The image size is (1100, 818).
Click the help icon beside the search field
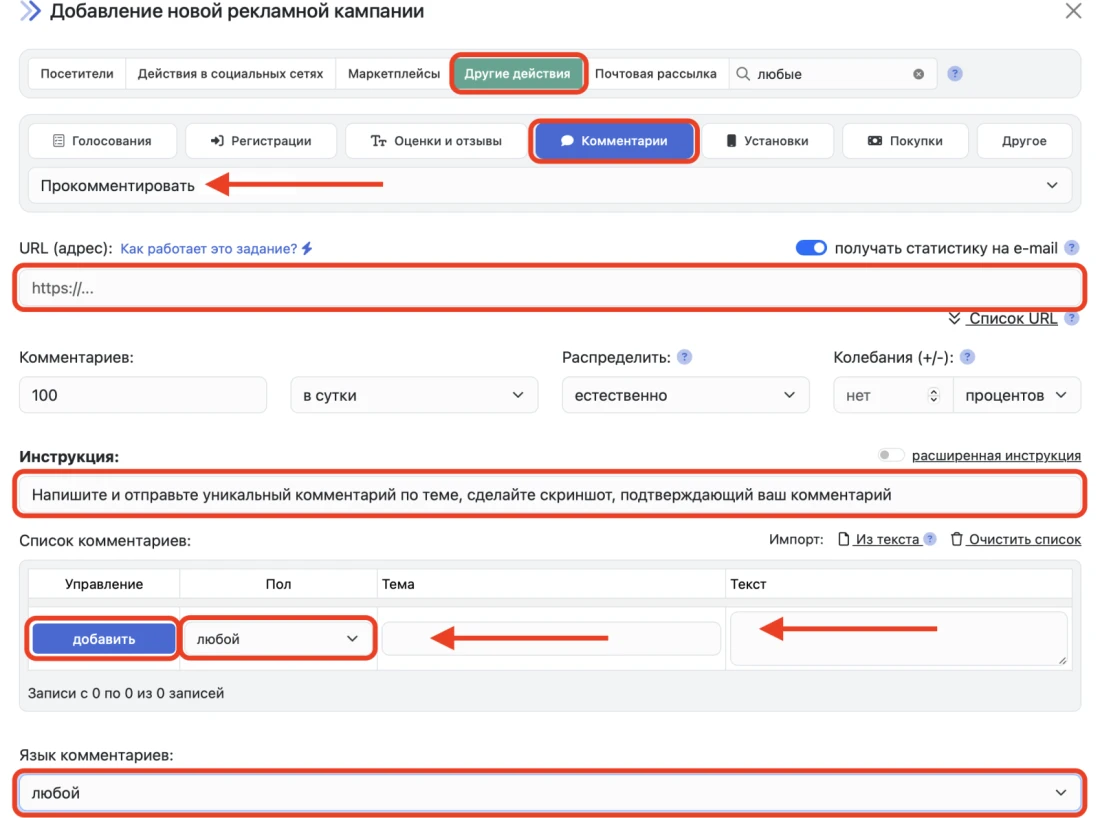955,74
